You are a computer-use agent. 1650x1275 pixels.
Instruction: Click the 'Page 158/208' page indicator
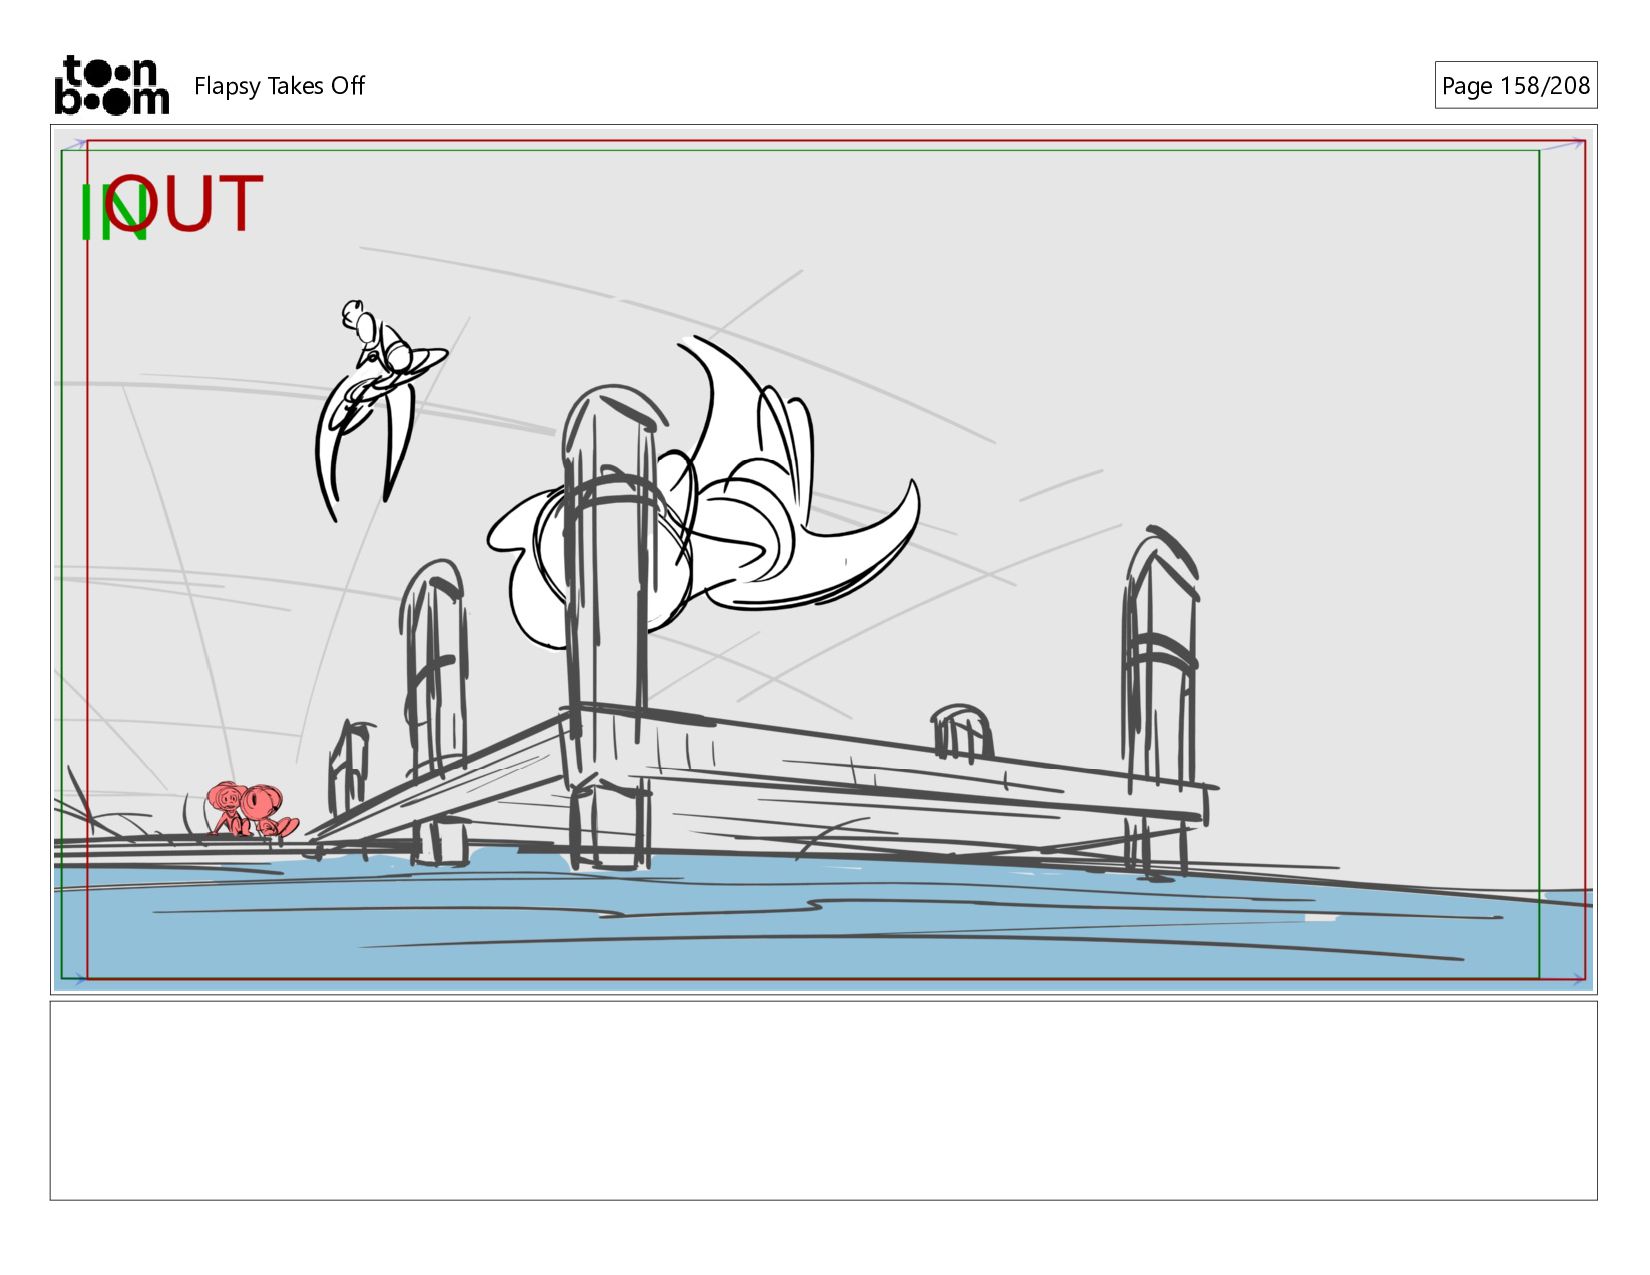point(1515,85)
